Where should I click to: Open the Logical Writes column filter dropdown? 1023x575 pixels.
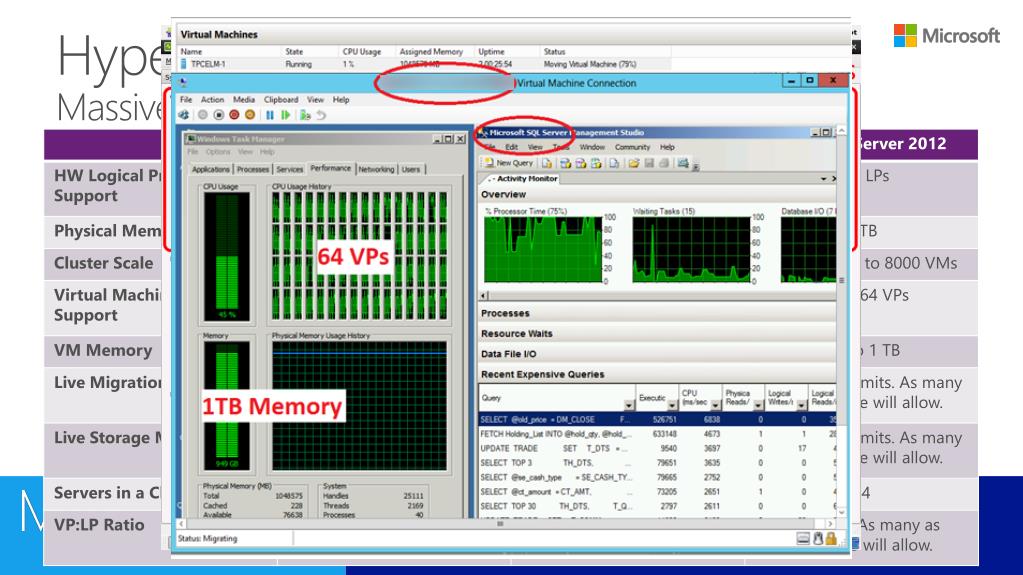tap(802, 405)
